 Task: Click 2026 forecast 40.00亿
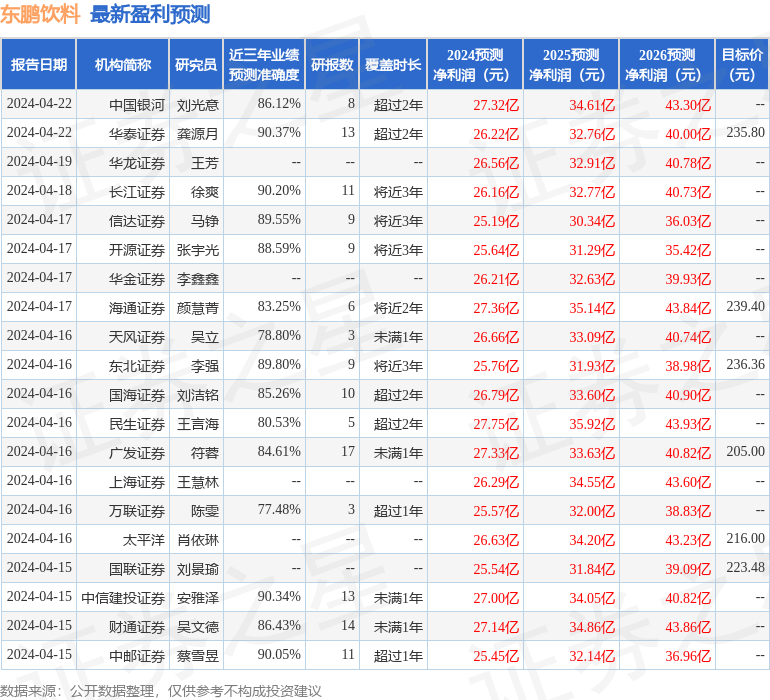(688, 134)
